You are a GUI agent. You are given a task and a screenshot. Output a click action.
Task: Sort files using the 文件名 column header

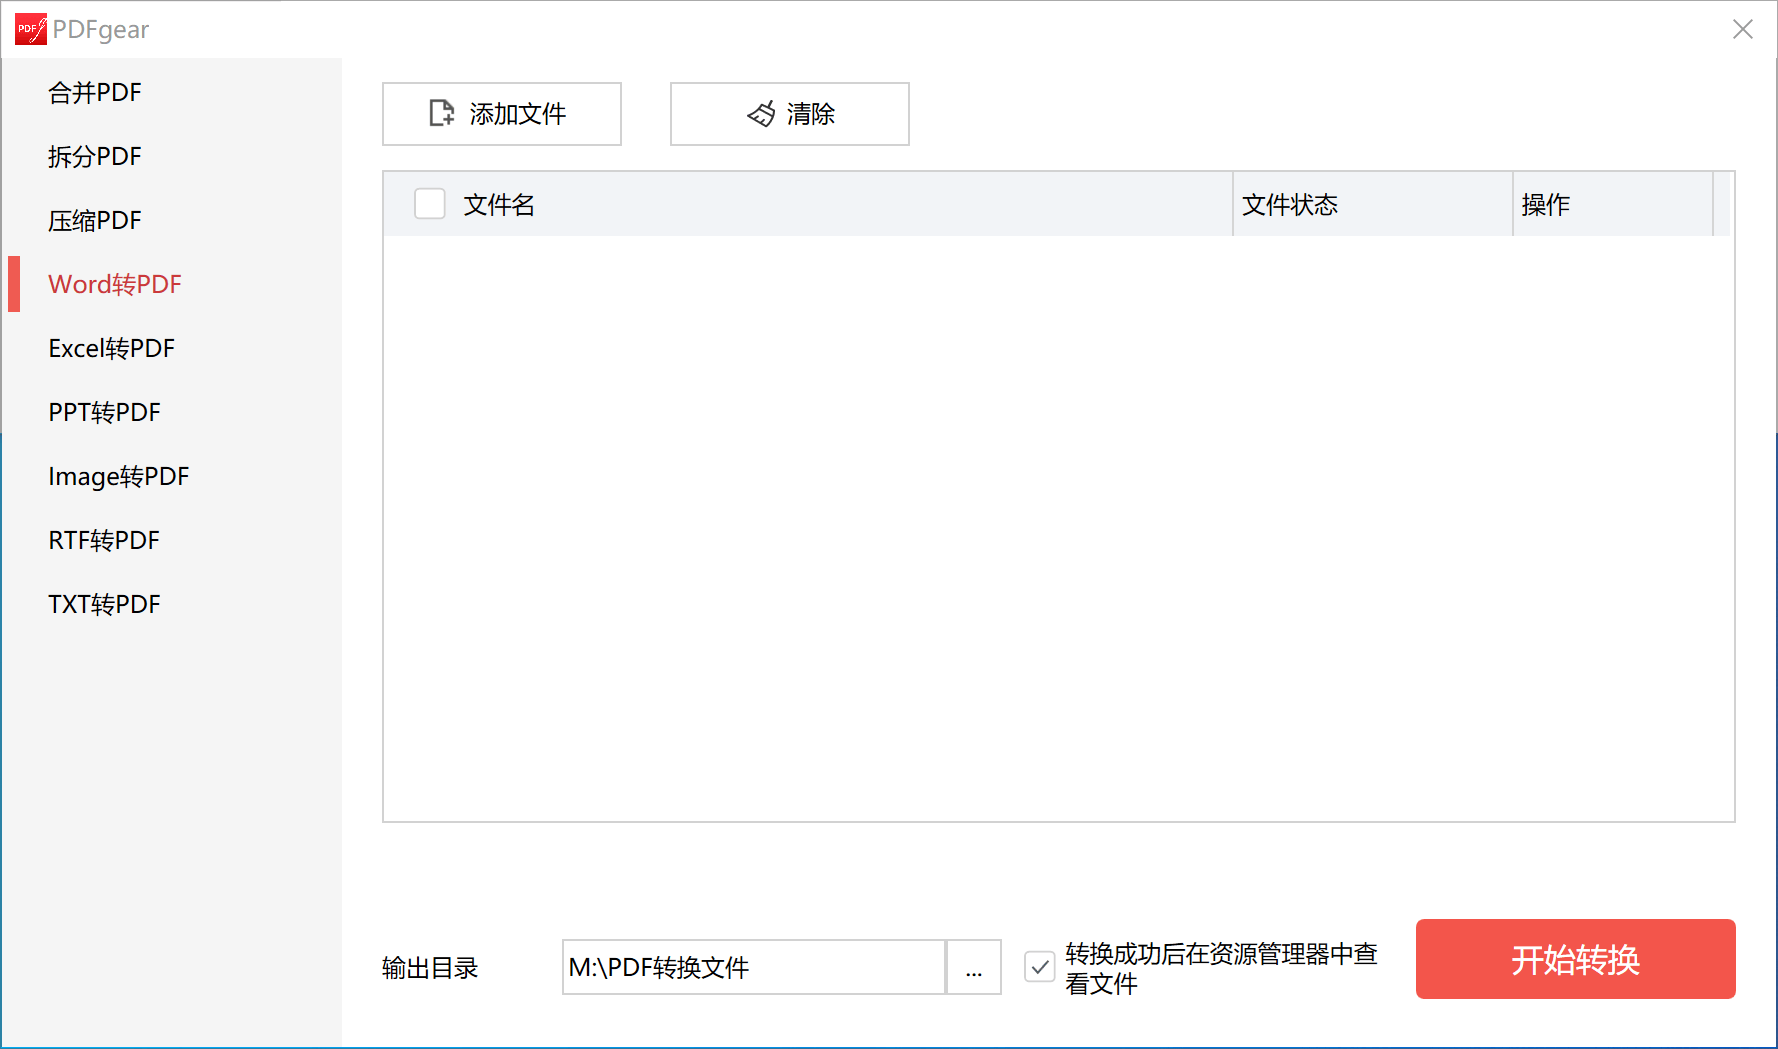tap(497, 203)
